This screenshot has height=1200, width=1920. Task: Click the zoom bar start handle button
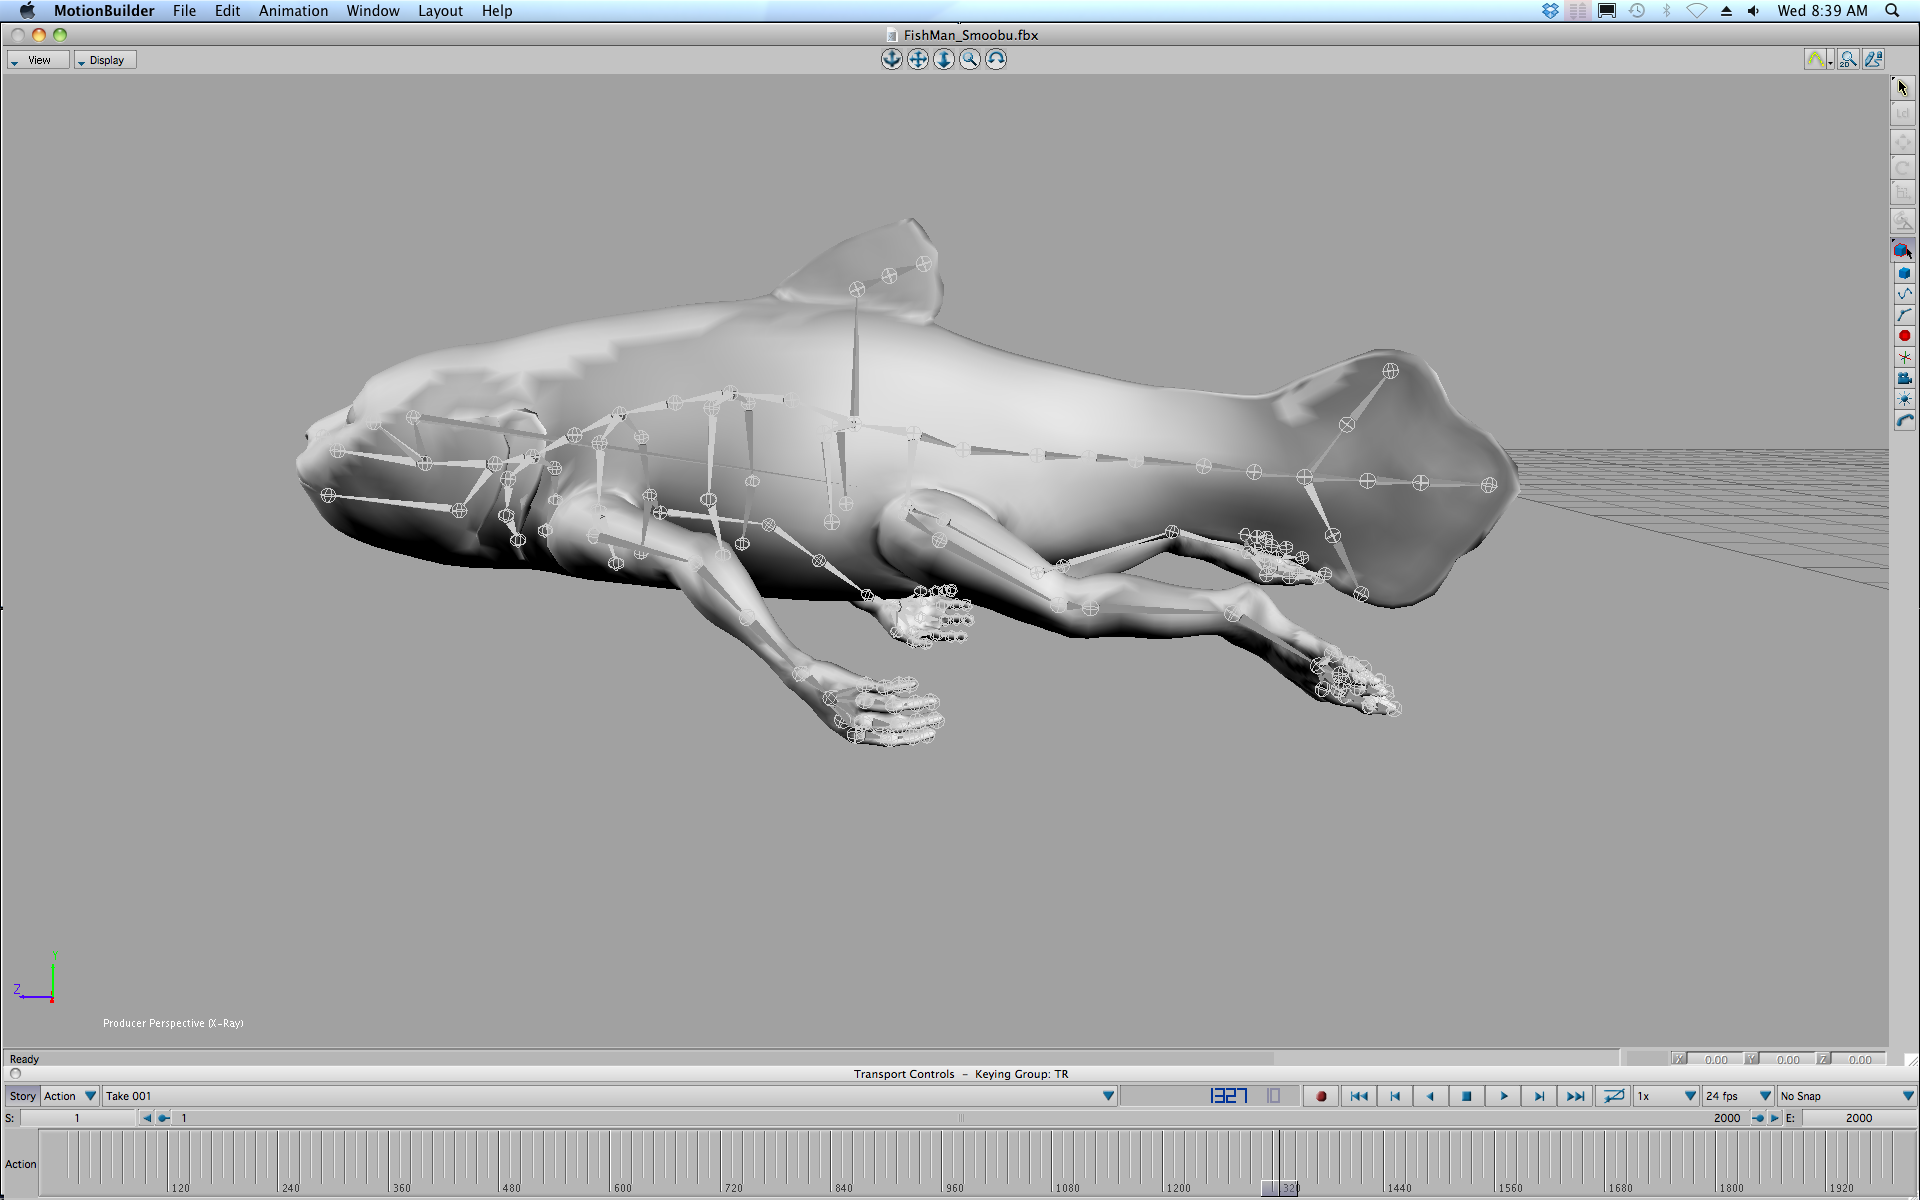(x=163, y=1118)
